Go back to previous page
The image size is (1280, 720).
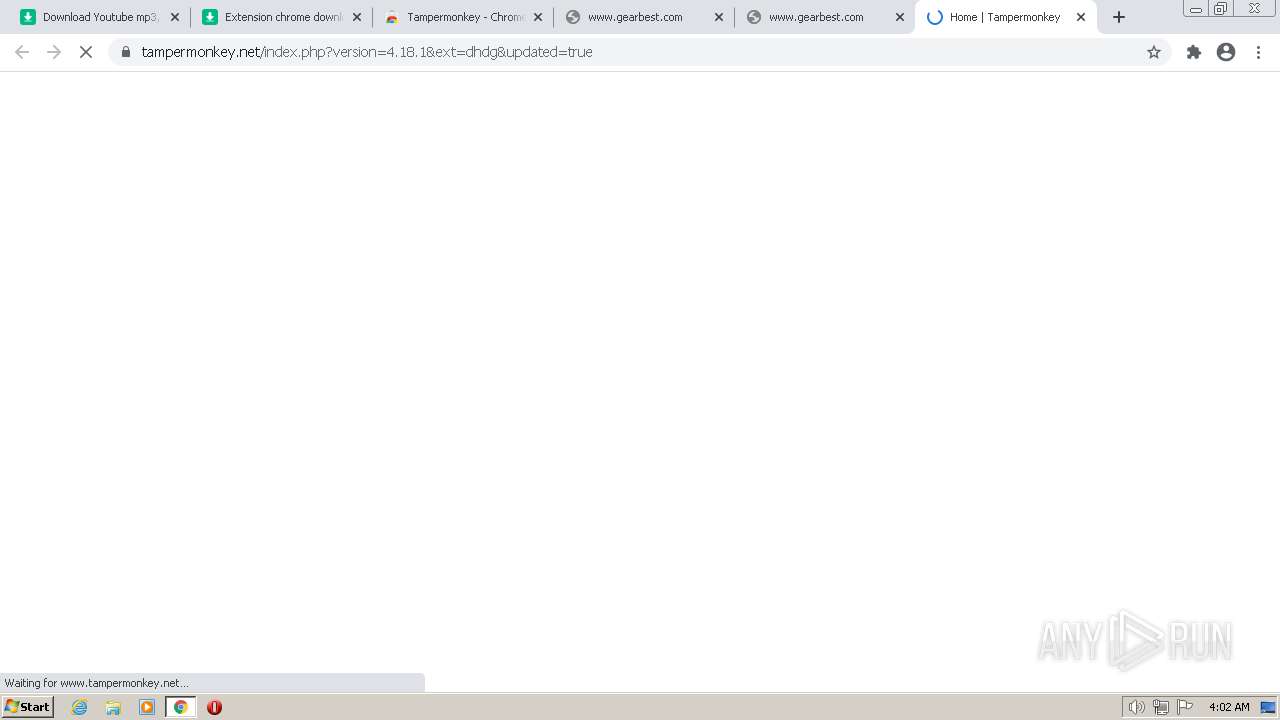(x=22, y=52)
